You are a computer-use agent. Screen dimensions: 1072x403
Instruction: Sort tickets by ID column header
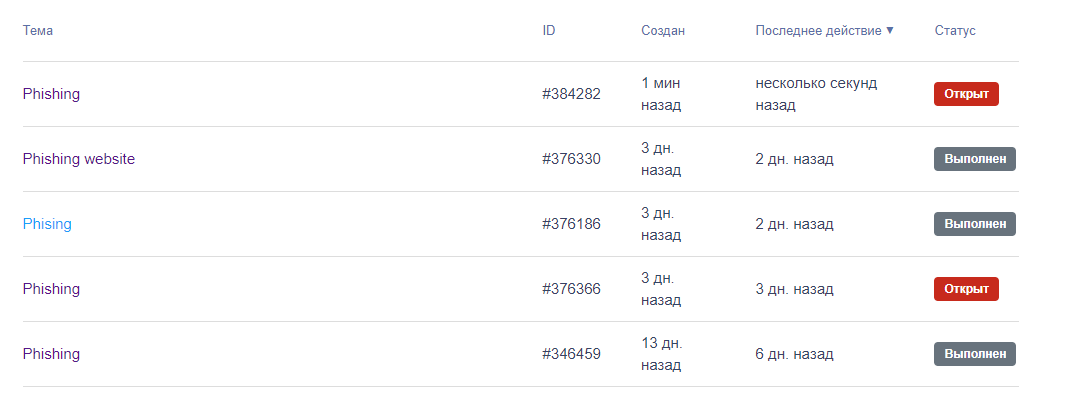[x=549, y=31]
